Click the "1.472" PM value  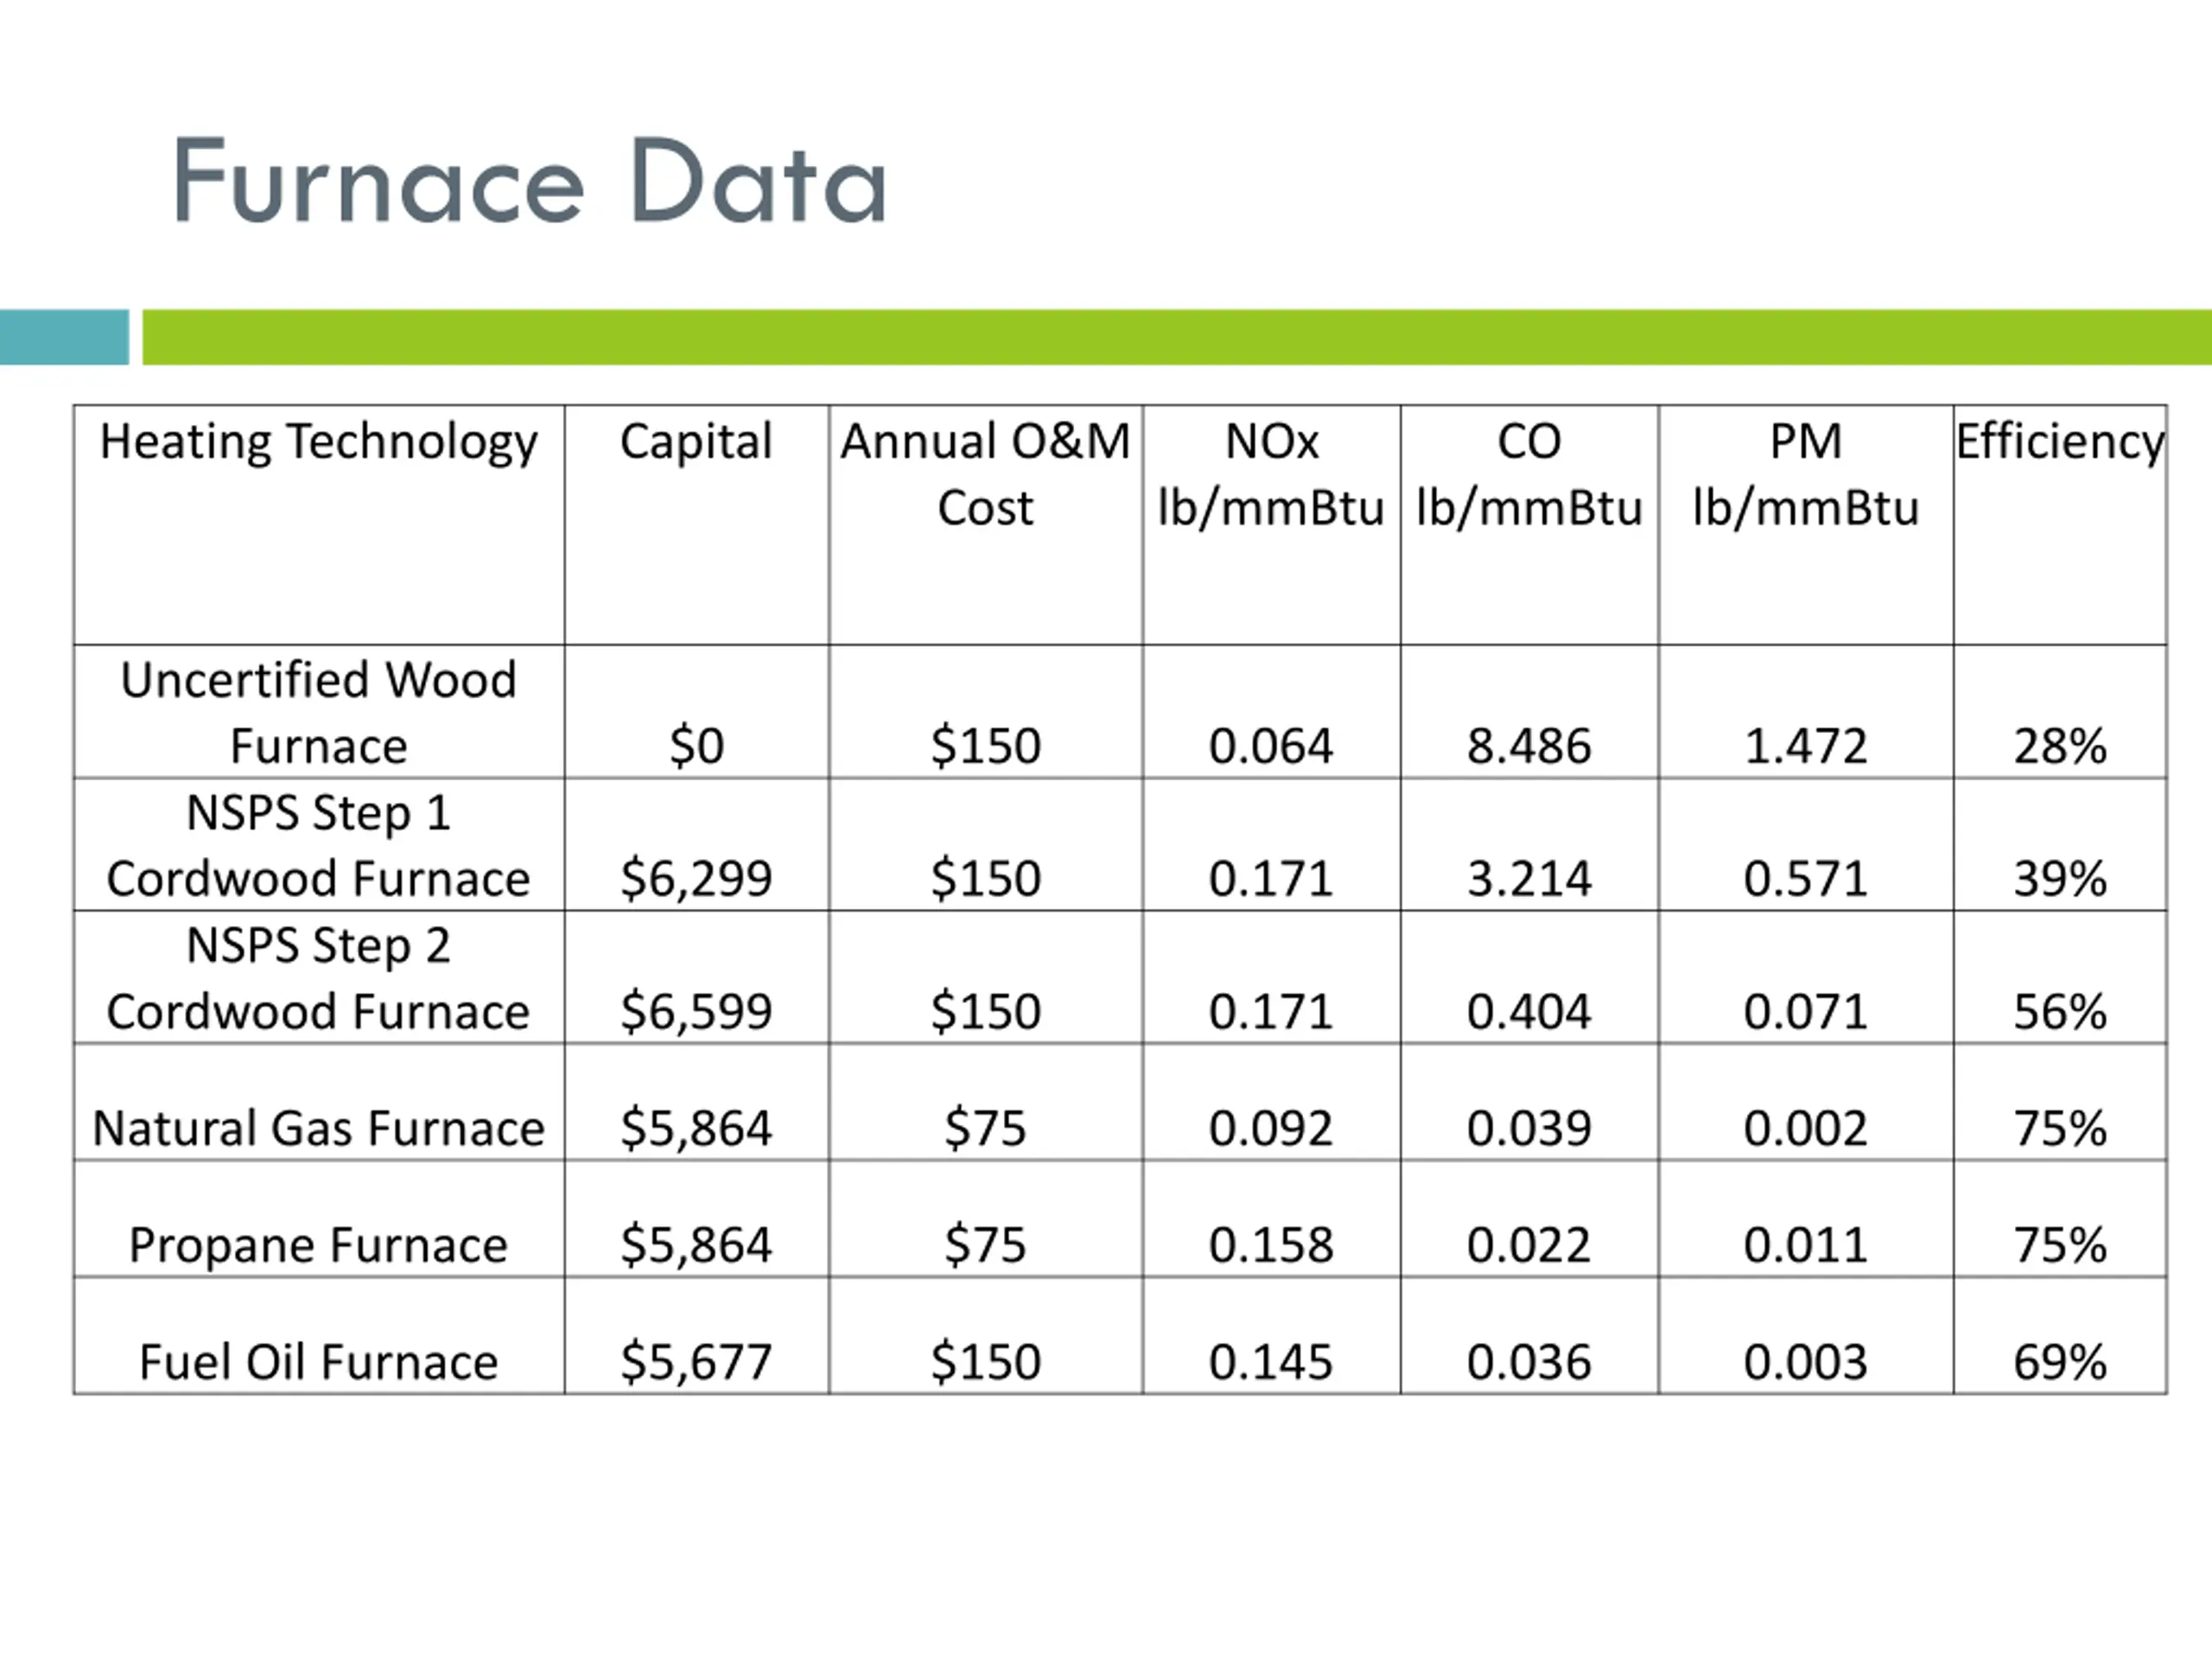tap(1805, 746)
